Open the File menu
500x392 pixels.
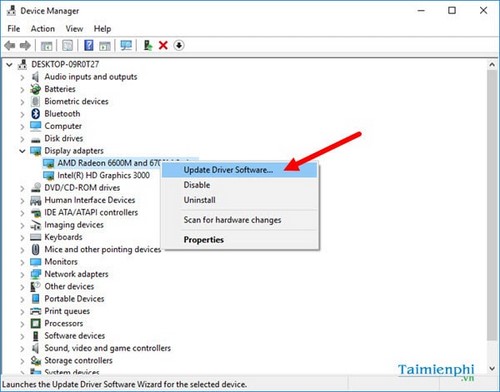pyautogui.click(x=14, y=29)
